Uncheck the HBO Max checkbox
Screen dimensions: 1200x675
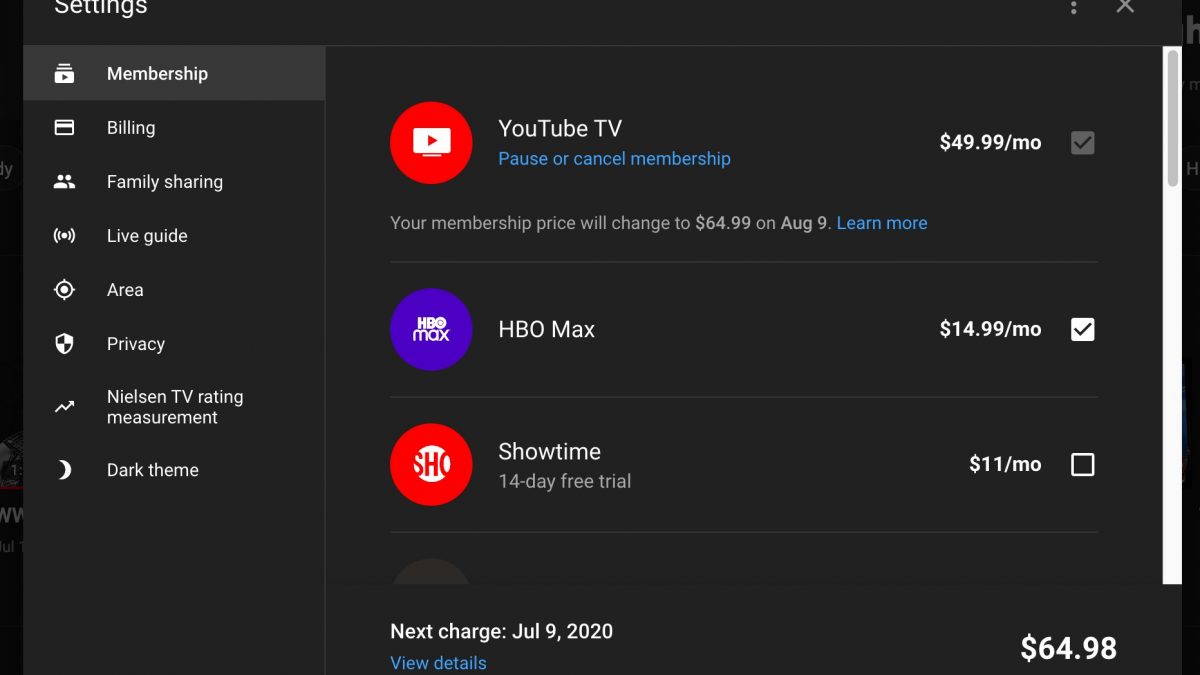1082,329
